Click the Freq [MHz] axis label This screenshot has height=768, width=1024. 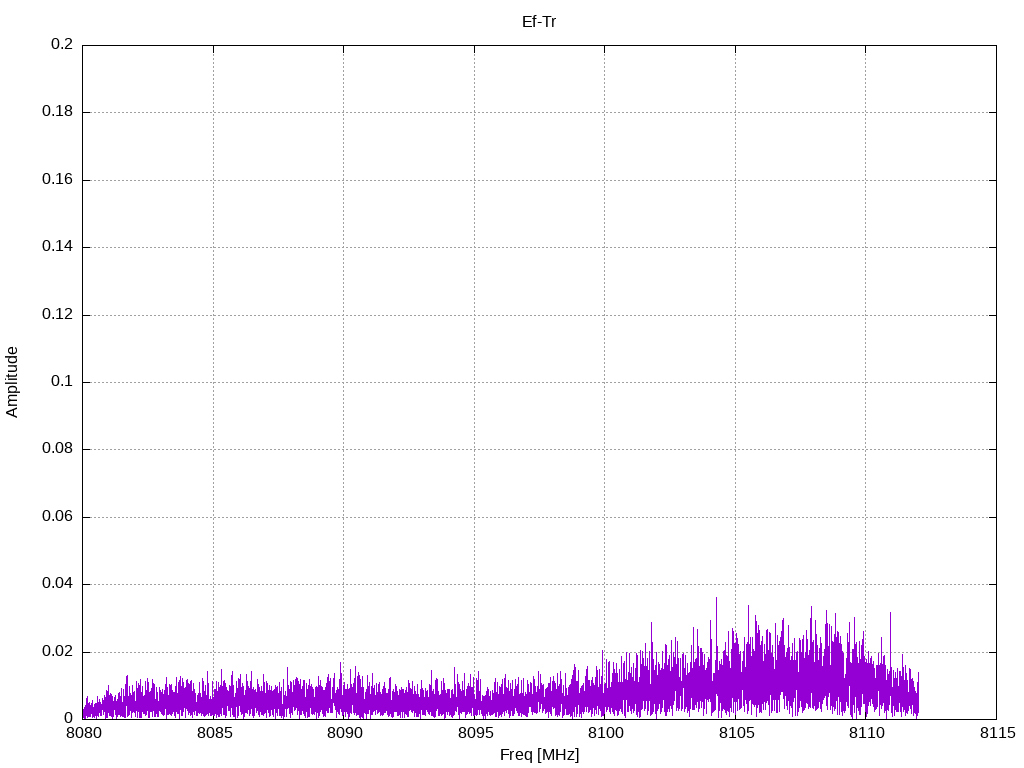click(539, 755)
